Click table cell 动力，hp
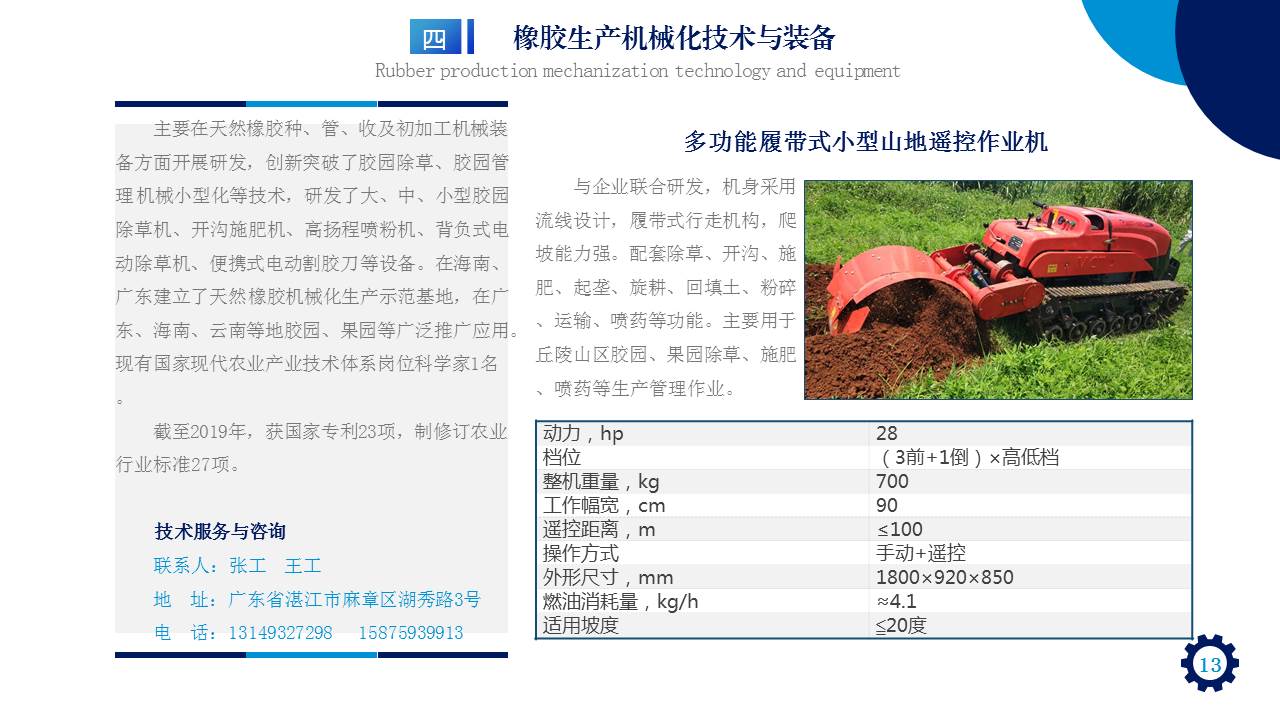 click(x=704, y=433)
